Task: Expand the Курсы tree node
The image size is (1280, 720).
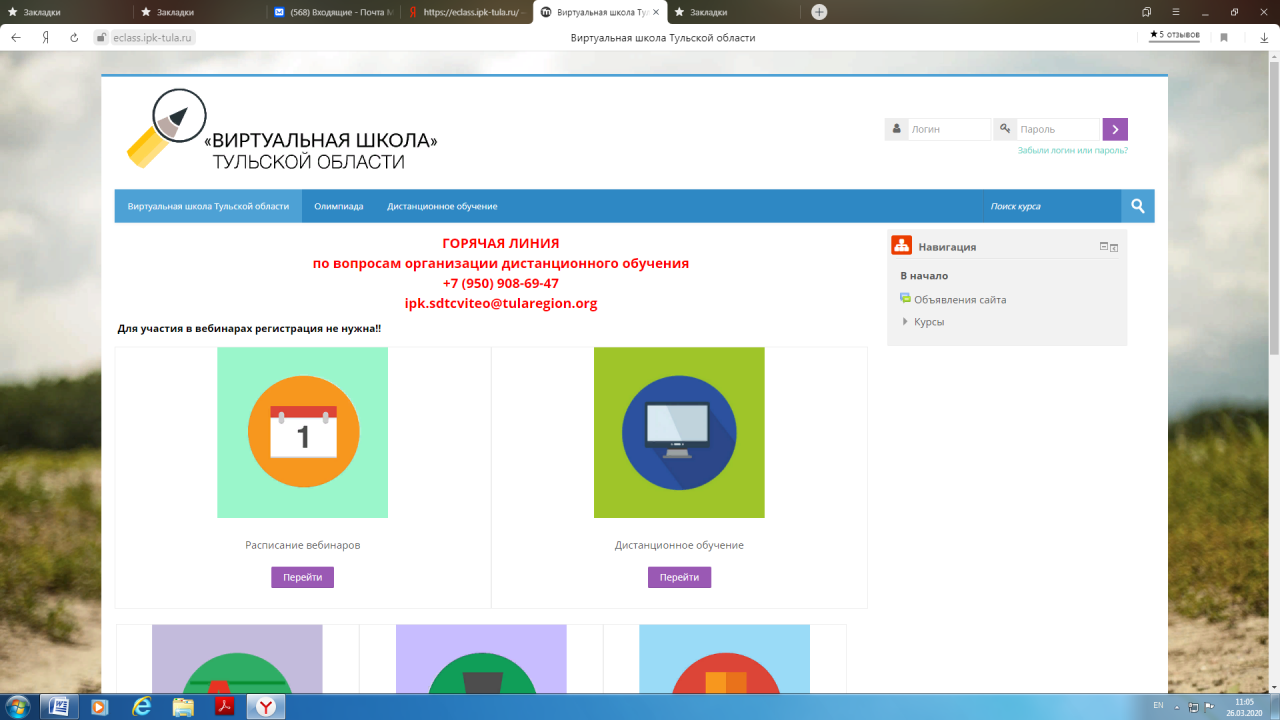Action: 905,322
